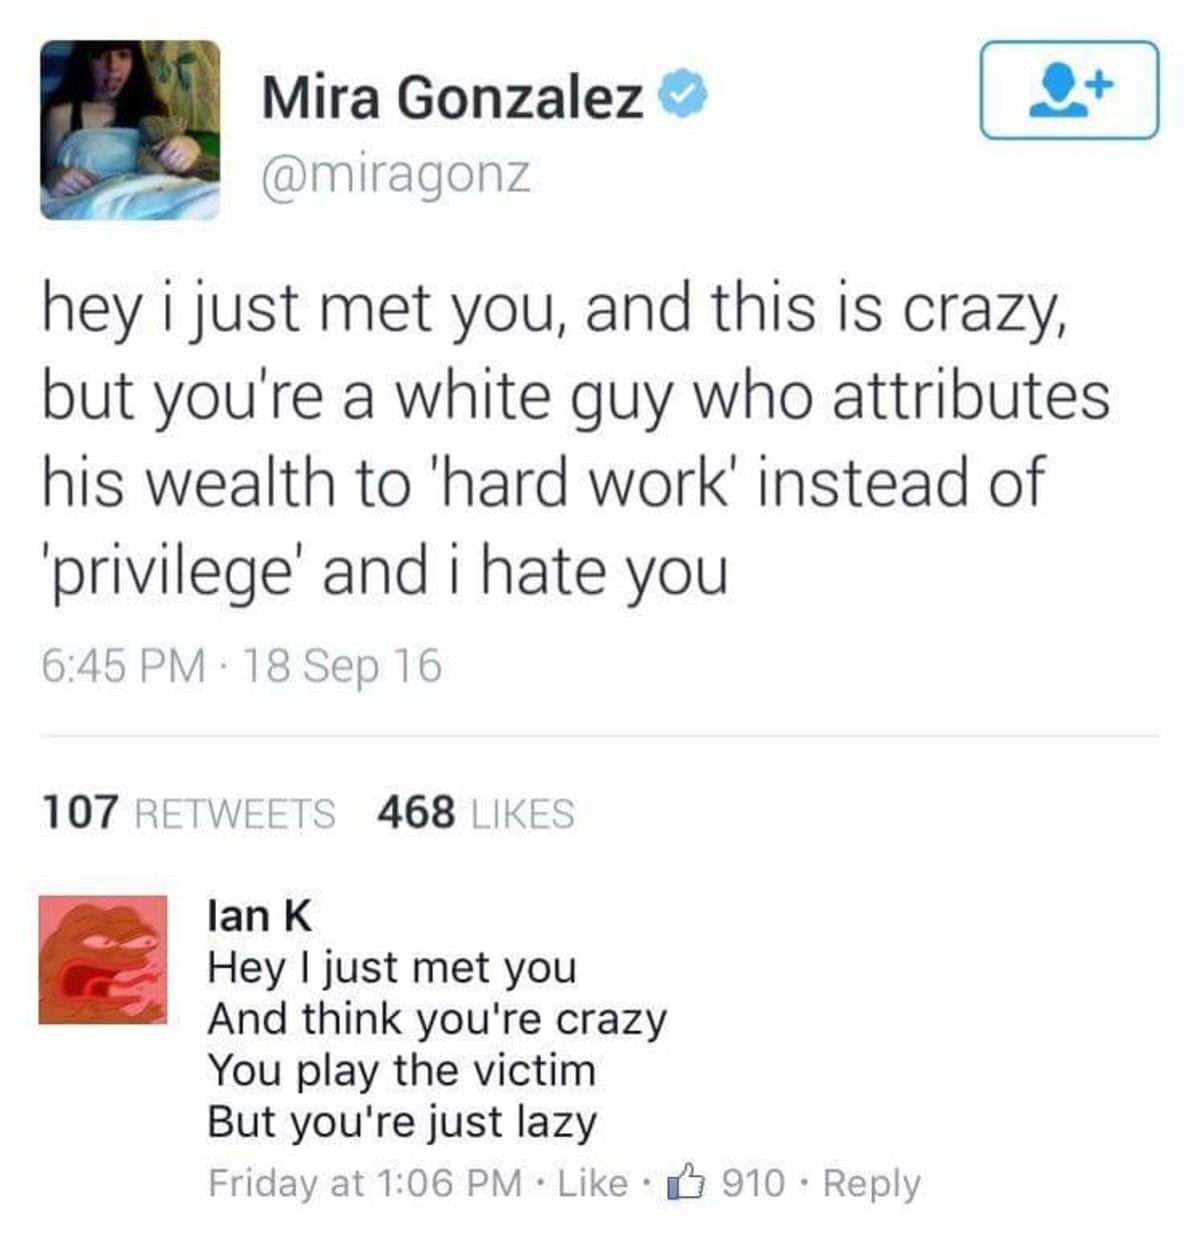Click the Mira Gonzalez display name
This screenshot has width=1200, height=1251.
point(452,98)
